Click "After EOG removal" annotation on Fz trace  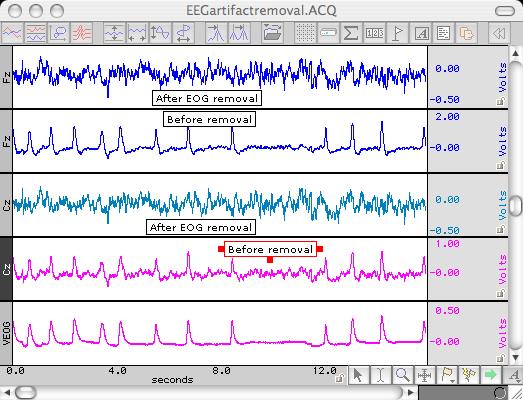click(207, 98)
